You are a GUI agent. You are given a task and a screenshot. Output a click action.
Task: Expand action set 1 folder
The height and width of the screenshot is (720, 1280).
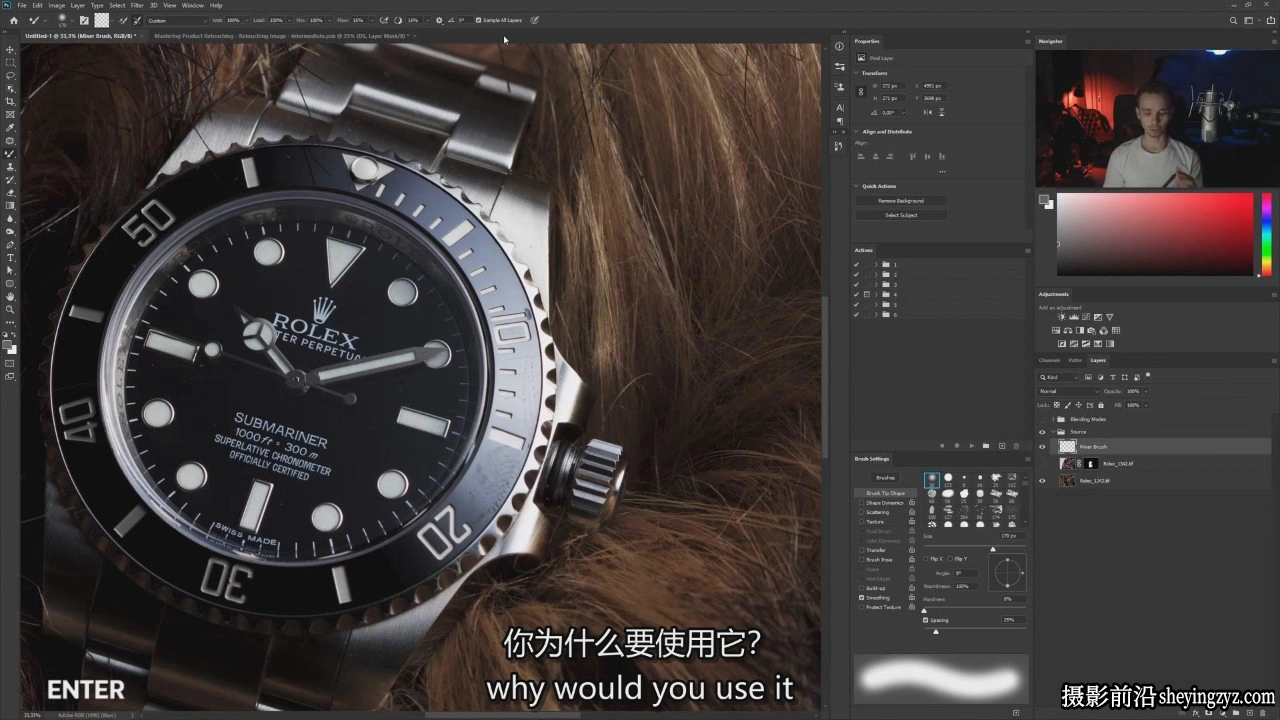pos(876,264)
